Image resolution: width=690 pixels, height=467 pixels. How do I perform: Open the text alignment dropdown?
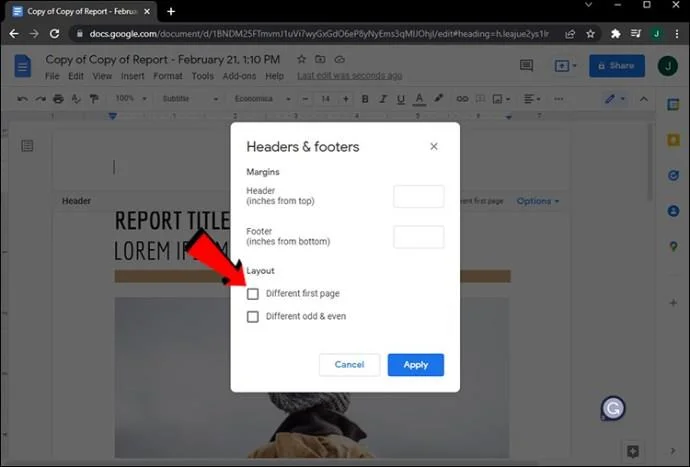pyautogui.click(x=532, y=99)
